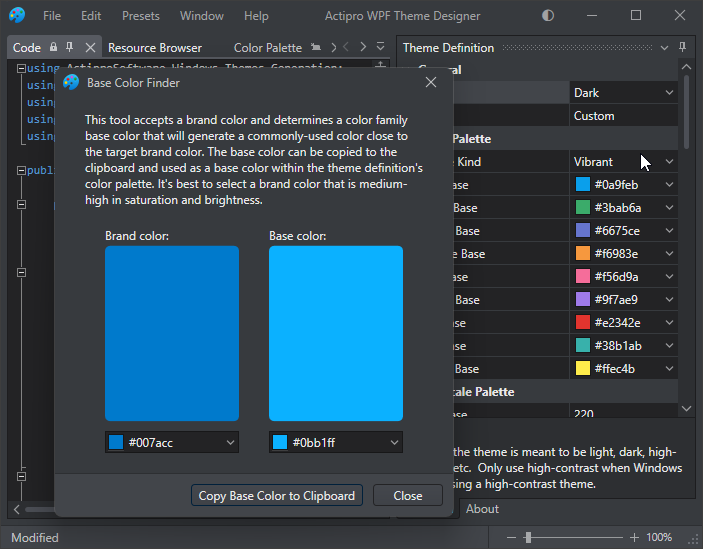The image size is (703, 549).
Task: Select the Code tab
Action: point(27,48)
